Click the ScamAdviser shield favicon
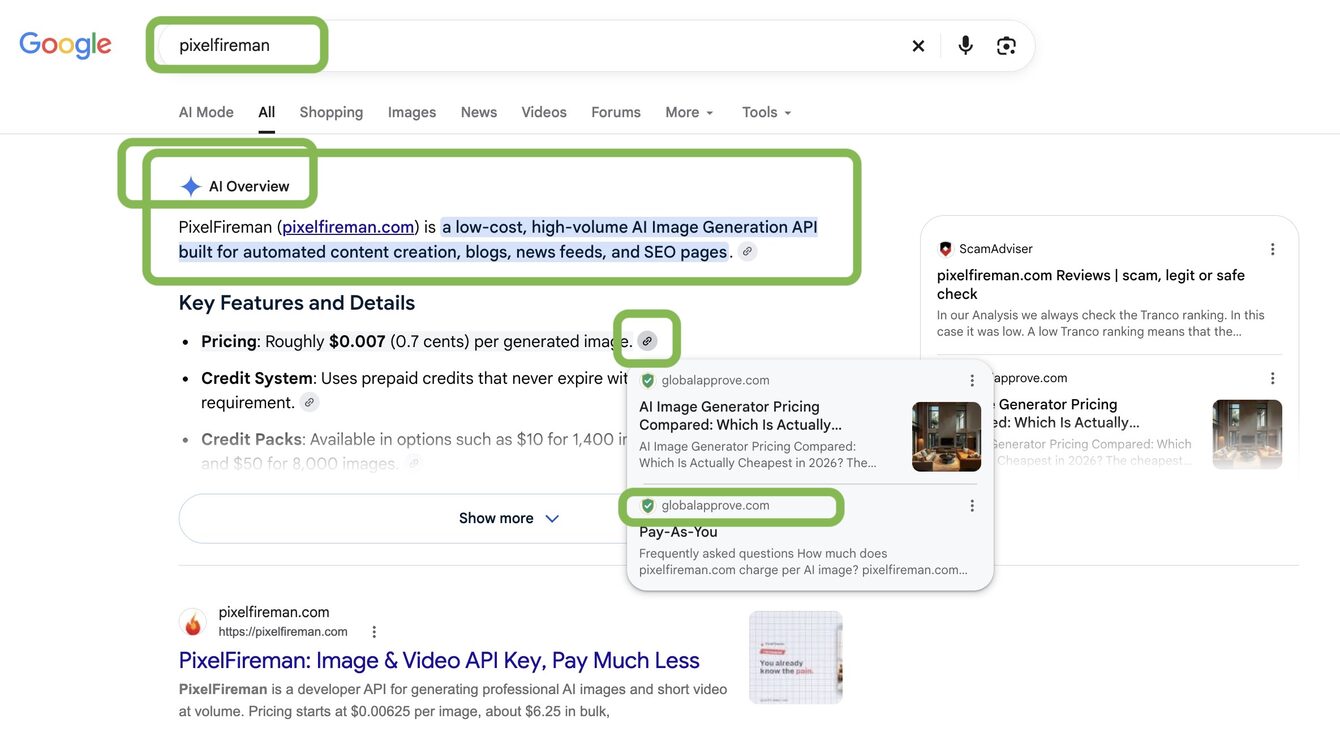The width and height of the screenshot is (1340, 736). (x=946, y=249)
